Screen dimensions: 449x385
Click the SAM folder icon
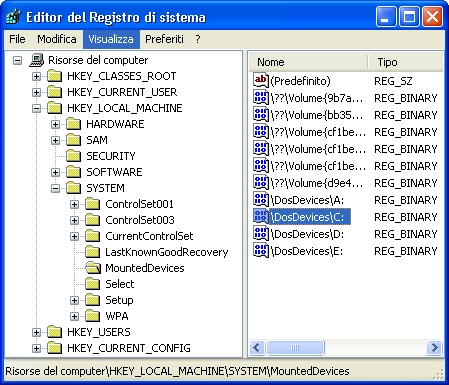click(x=73, y=140)
